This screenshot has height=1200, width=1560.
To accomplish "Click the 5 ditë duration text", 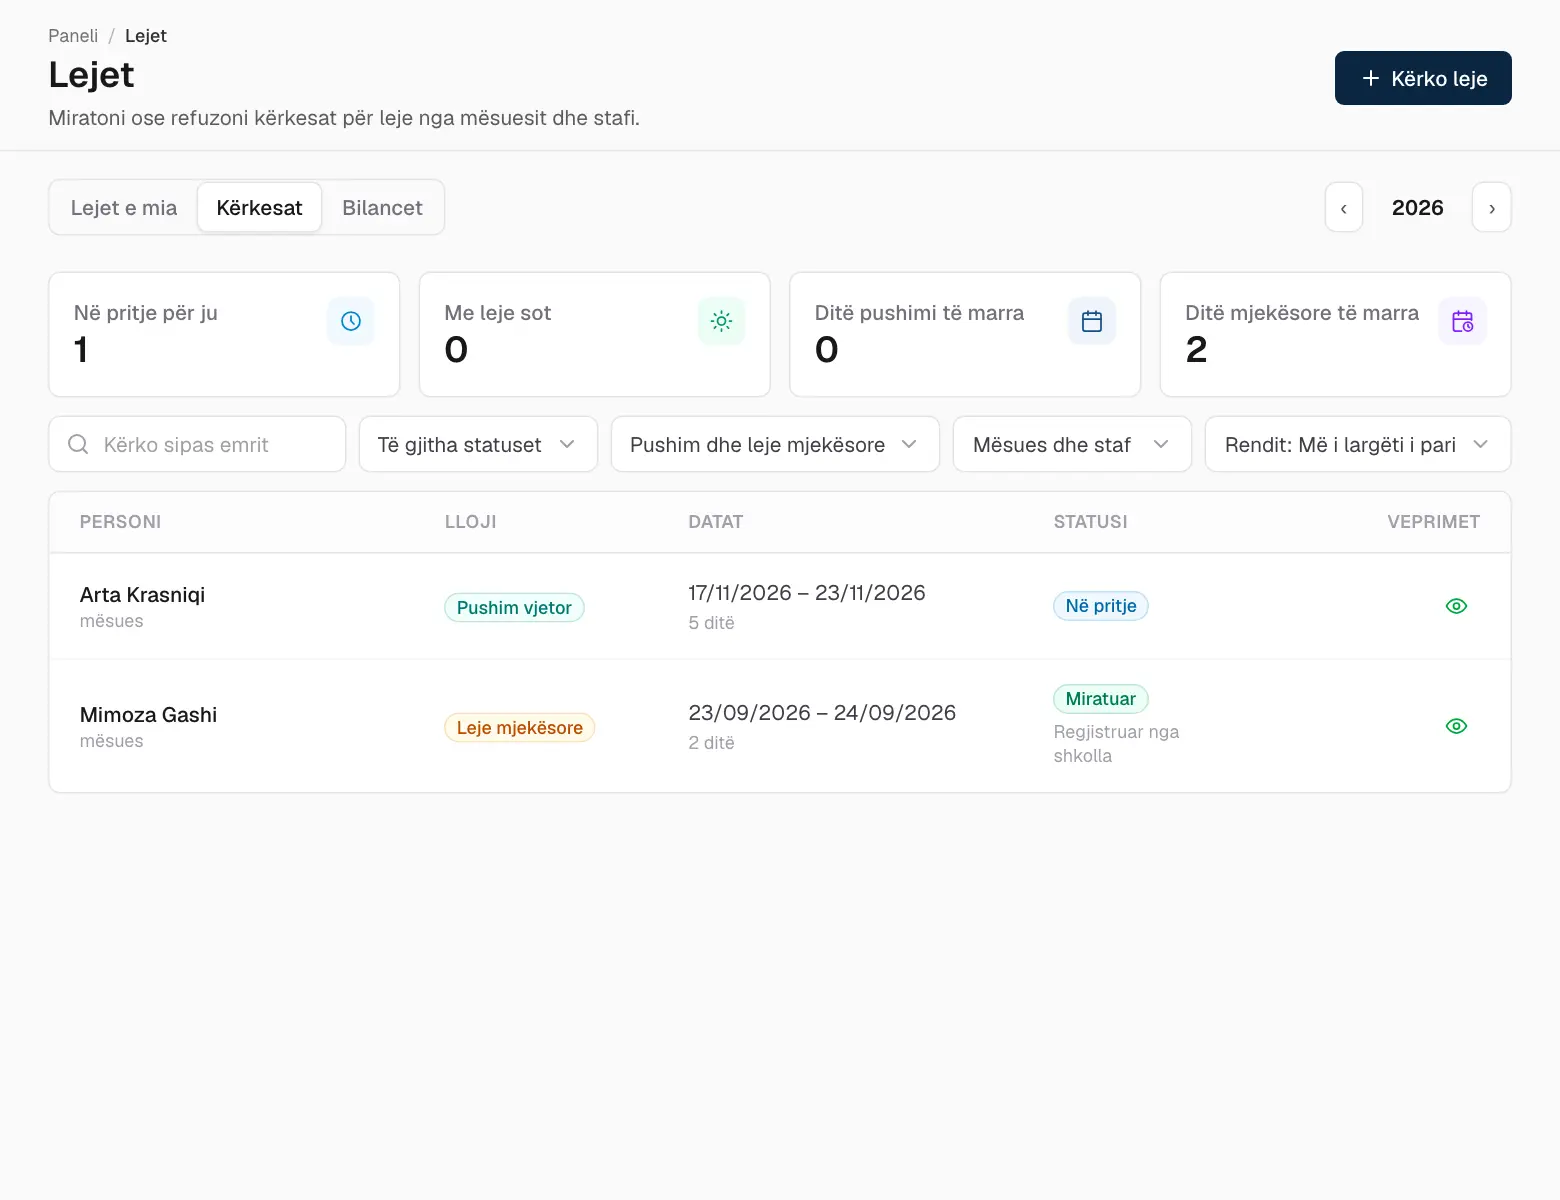I will coord(711,623).
